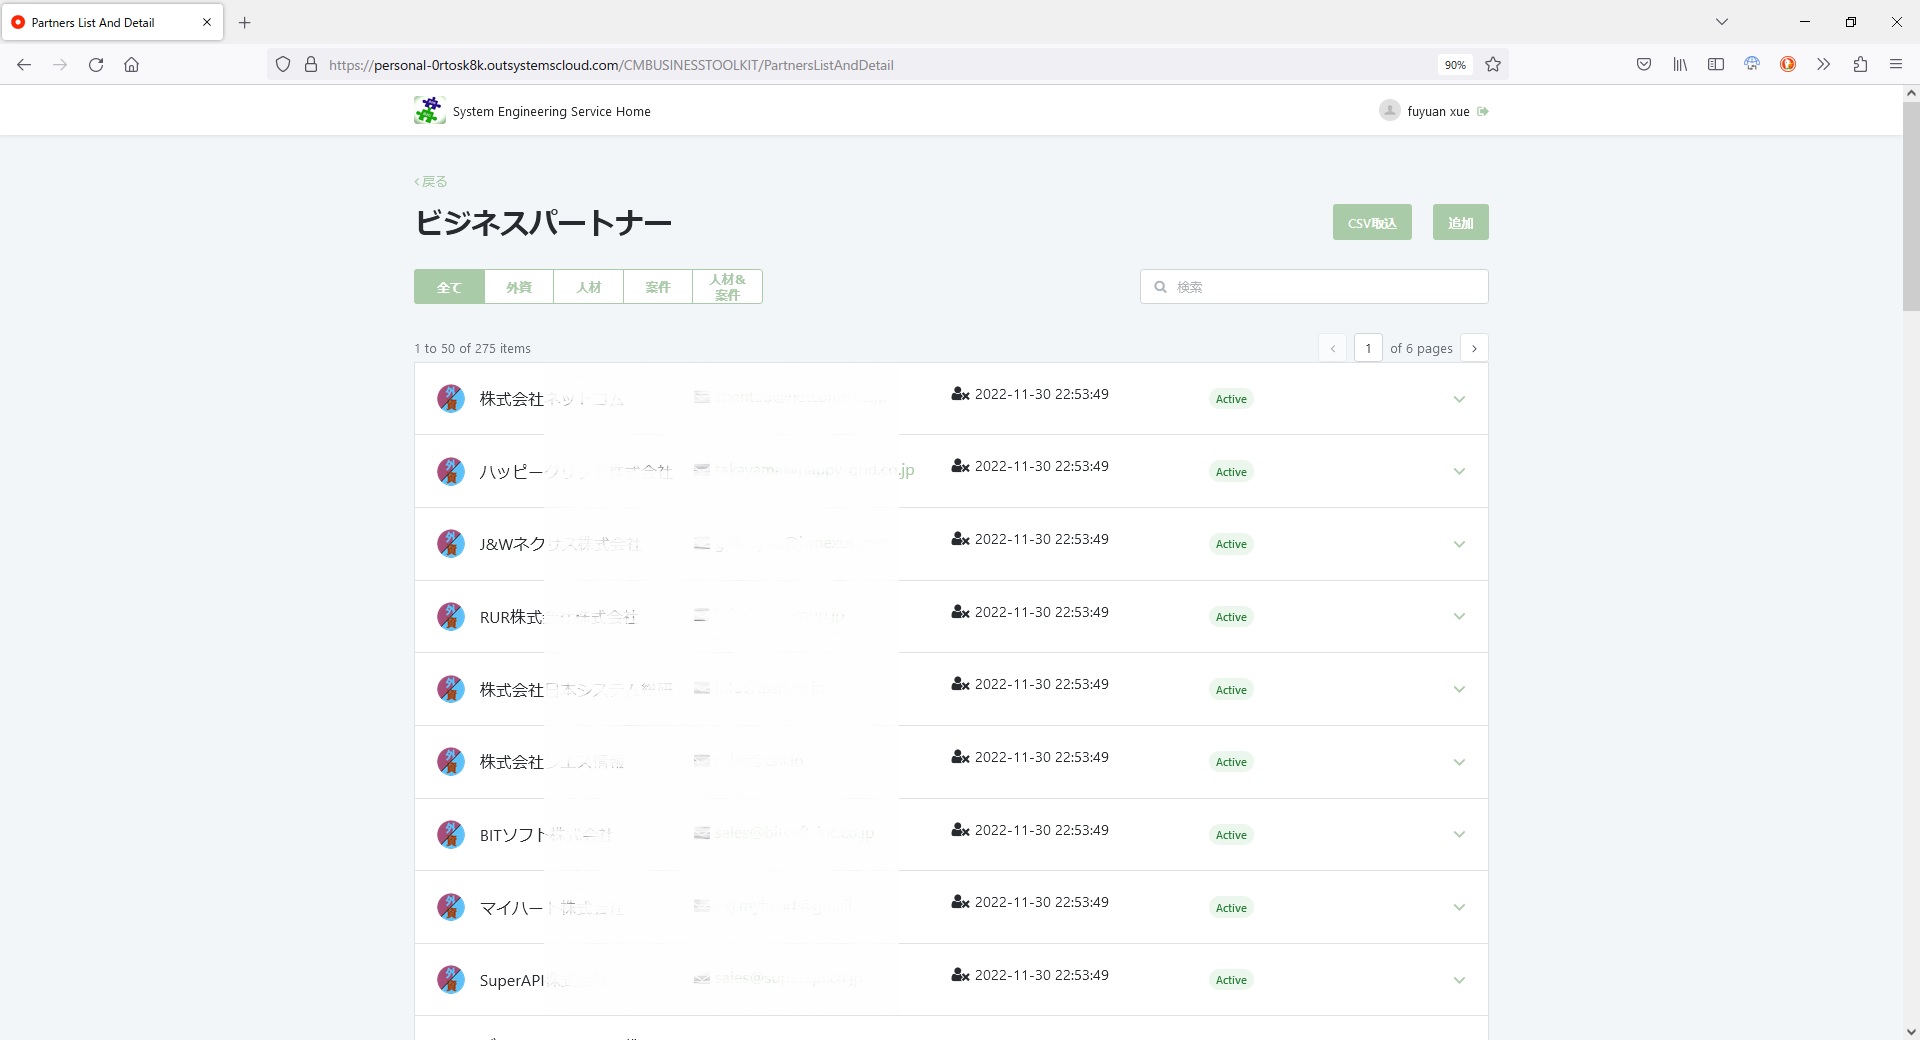Click the System Engineering Service logo icon
The width and height of the screenshot is (1920, 1040).
click(x=430, y=110)
